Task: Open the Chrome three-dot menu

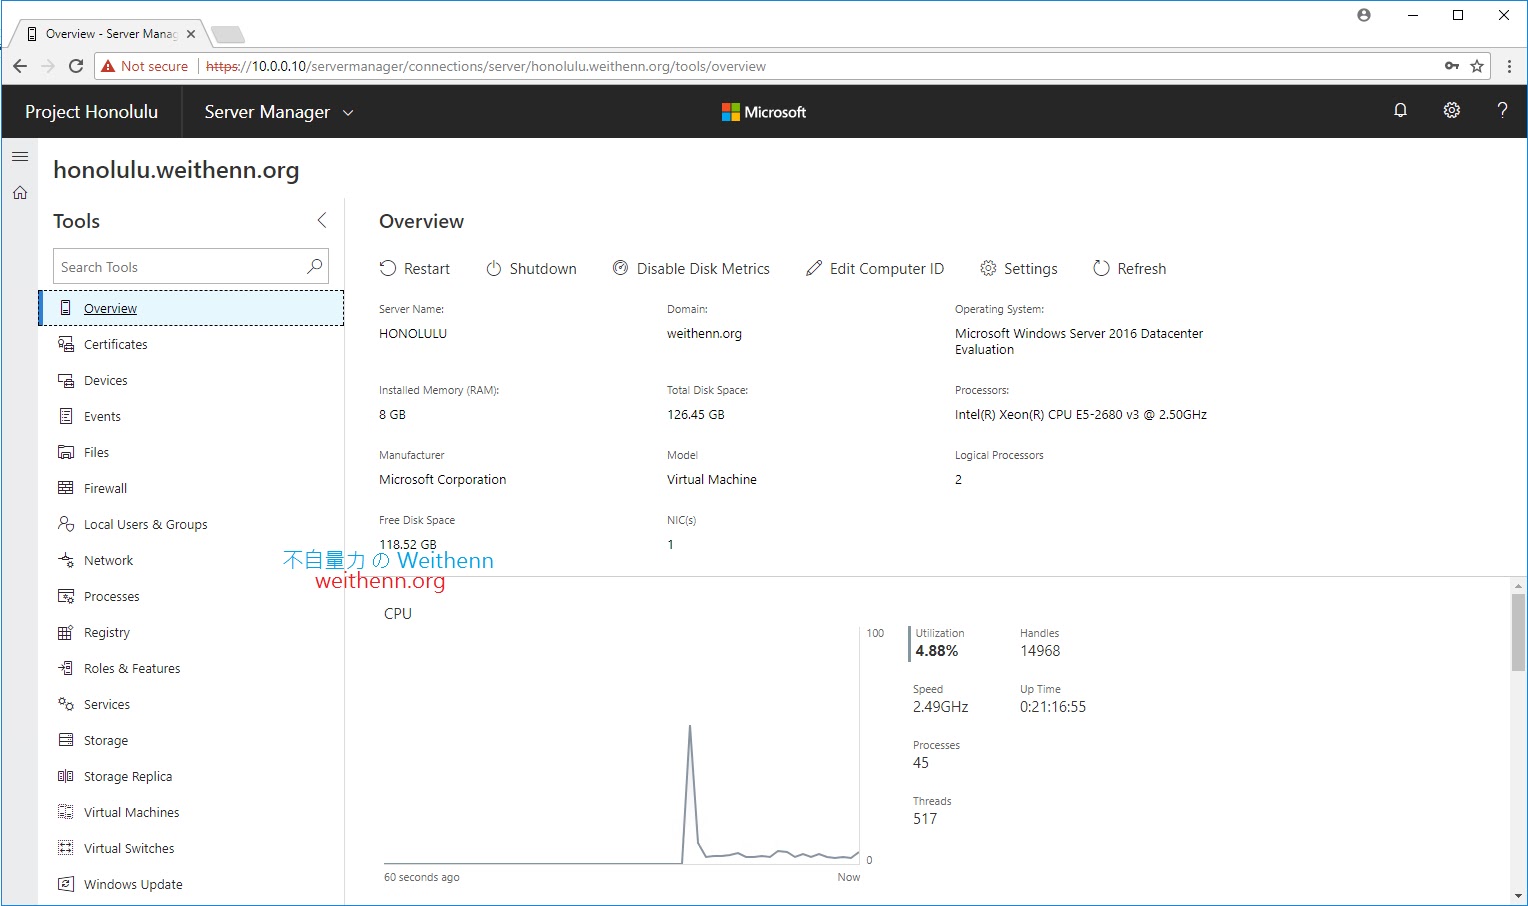Action: click(x=1509, y=66)
